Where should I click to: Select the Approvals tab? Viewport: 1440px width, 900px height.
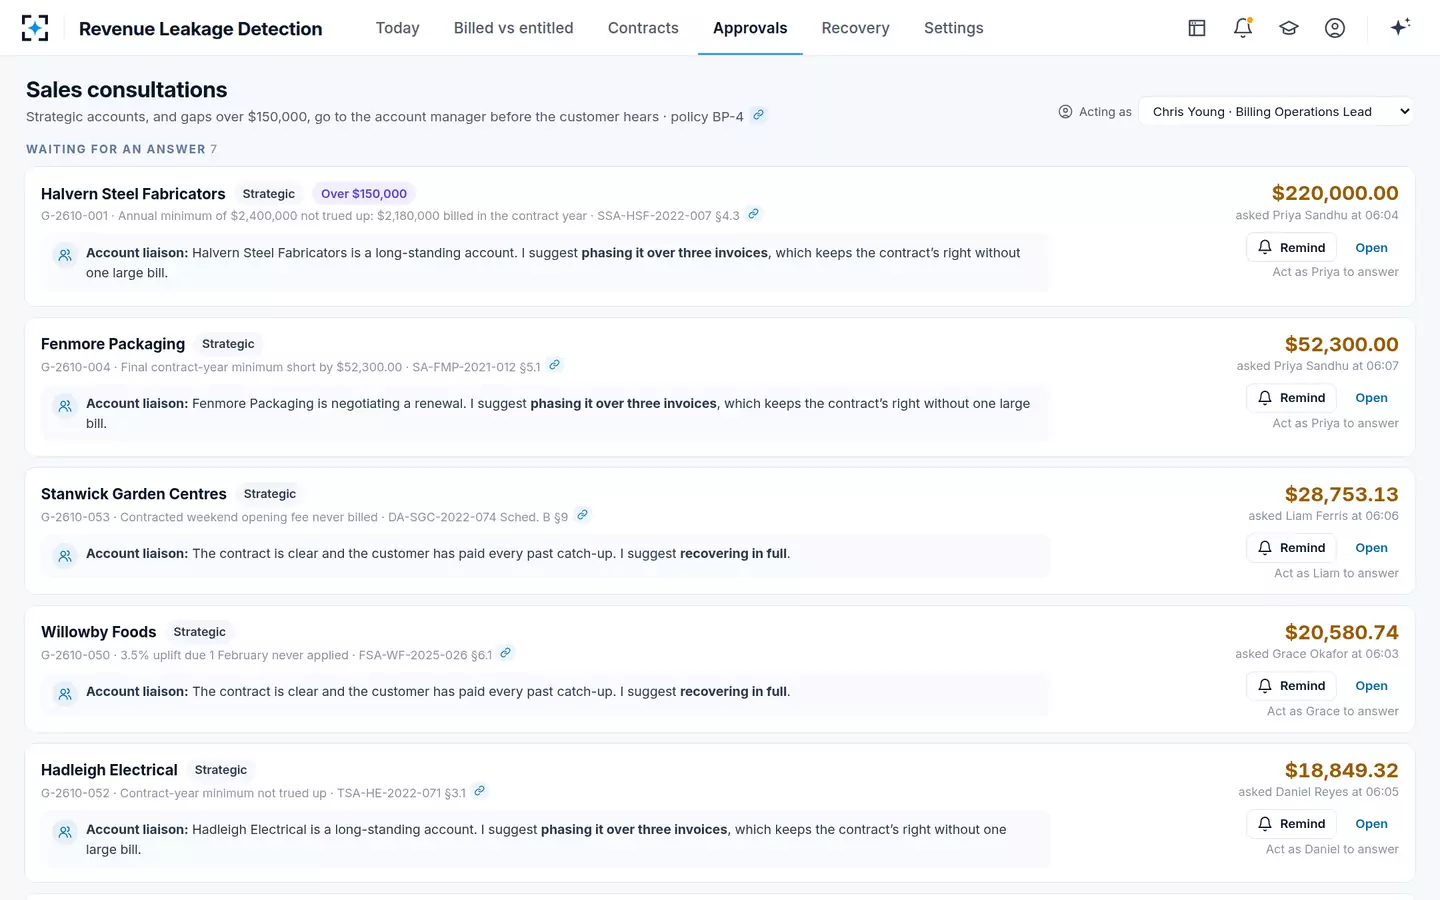pos(750,28)
